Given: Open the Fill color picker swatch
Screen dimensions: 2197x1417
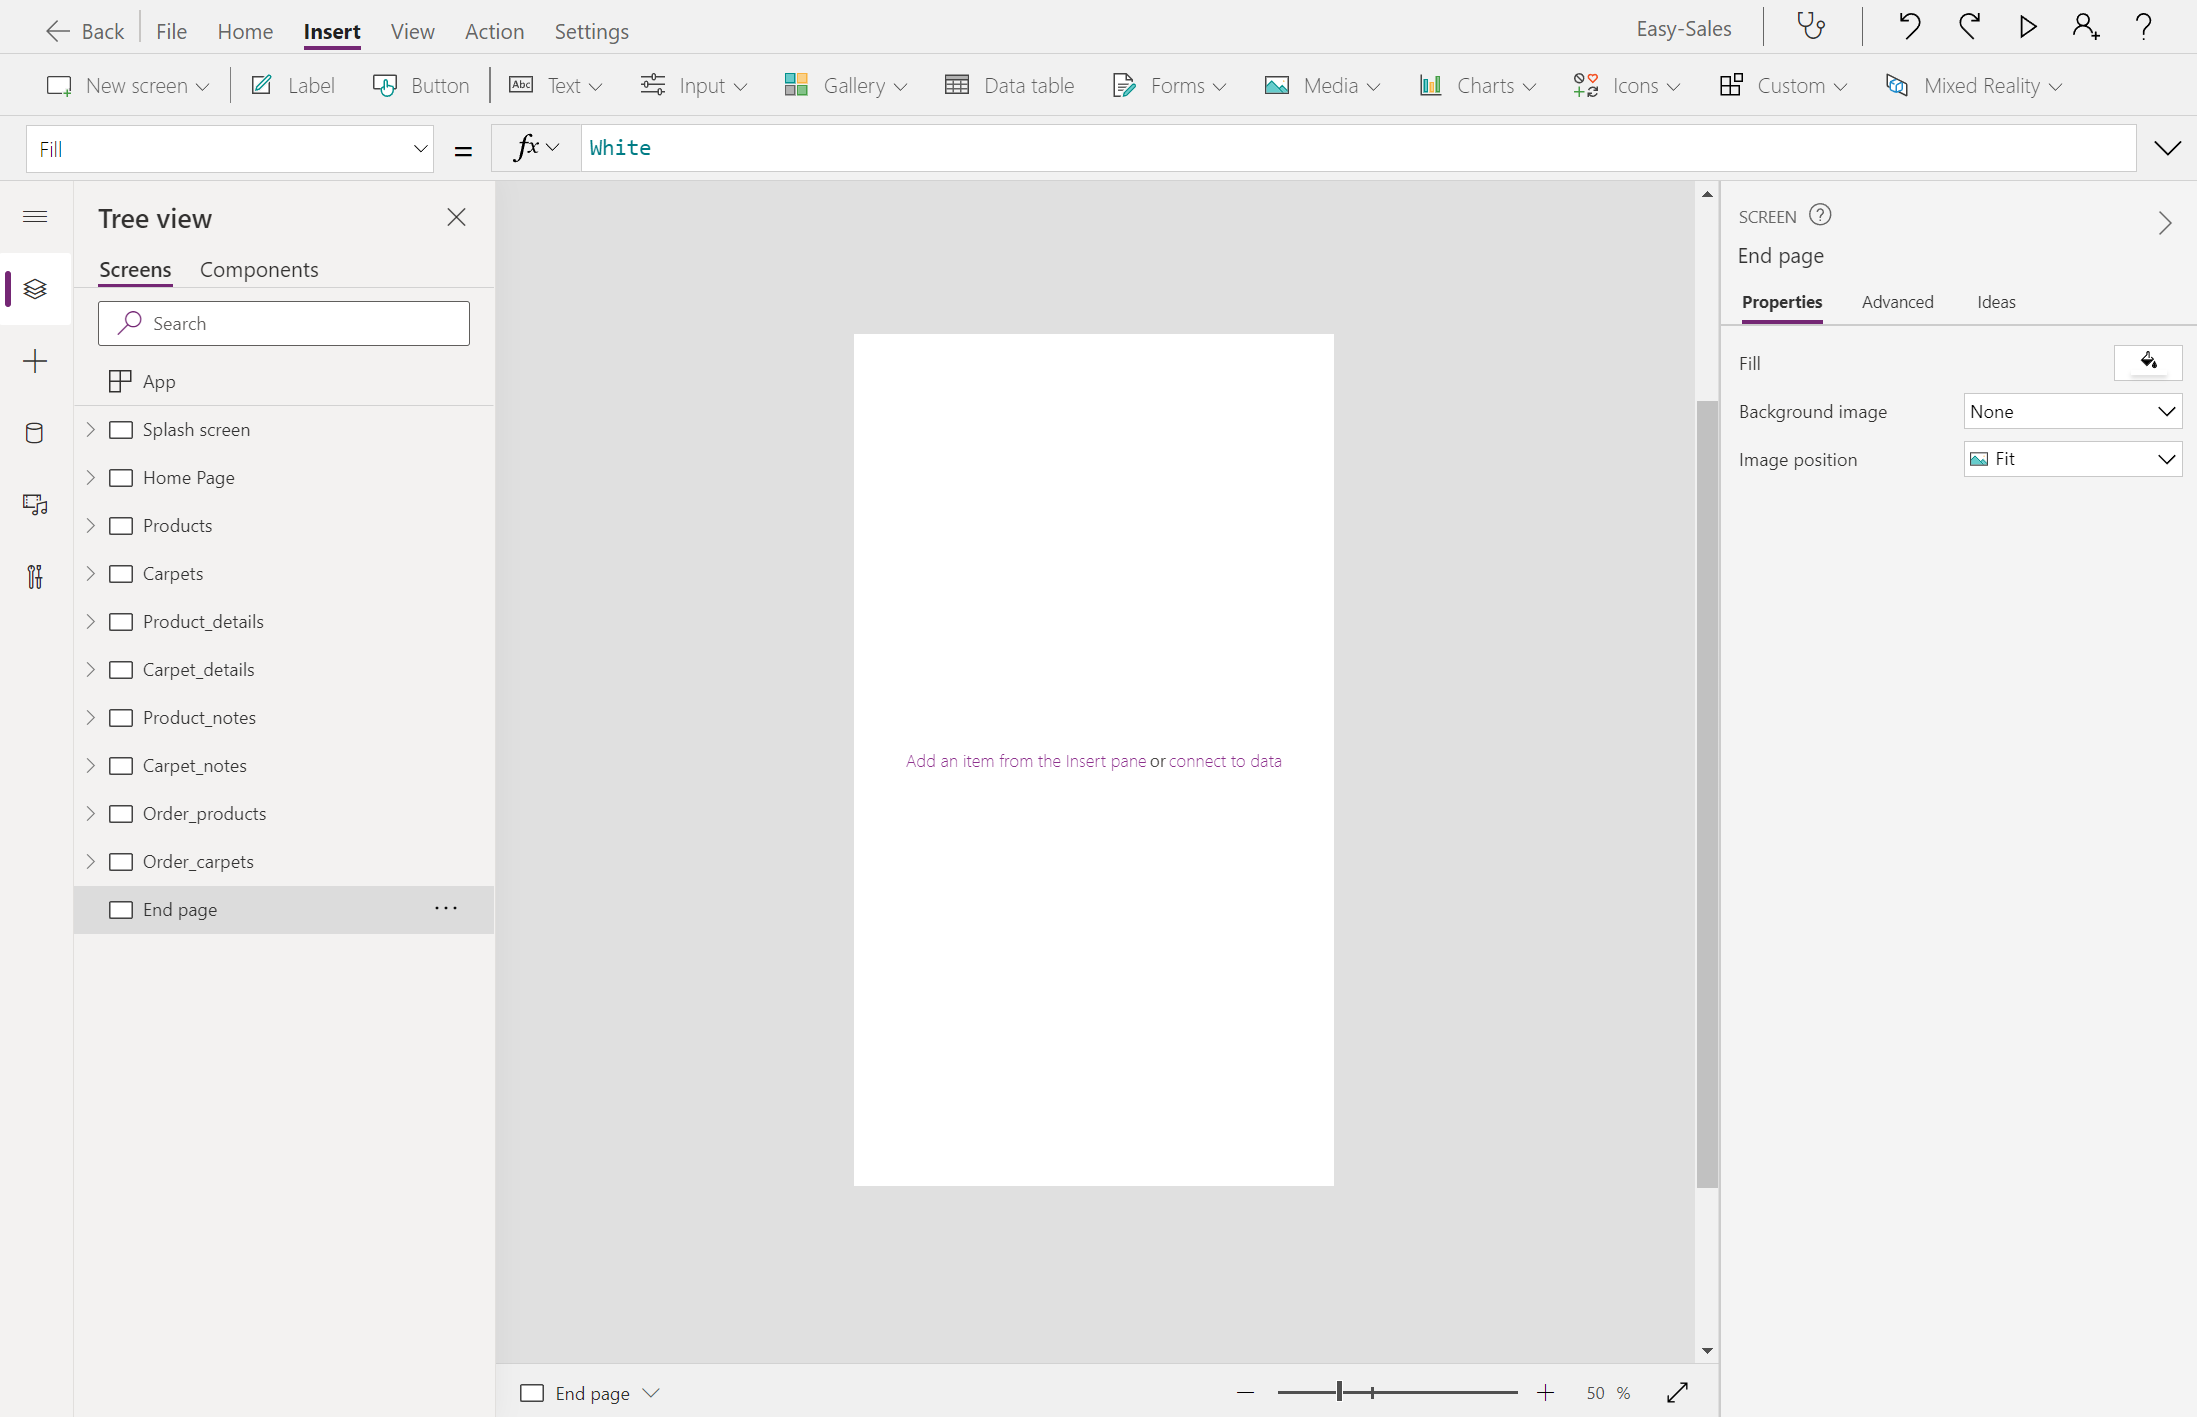Looking at the screenshot, I should click(x=2147, y=362).
